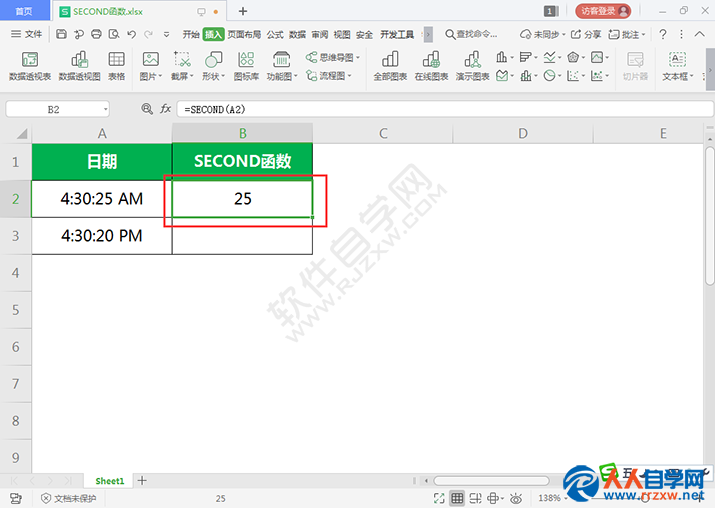This screenshot has width=715, height=508.
Task: Add a new sheet with plus button
Action: pyautogui.click(x=142, y=481)
